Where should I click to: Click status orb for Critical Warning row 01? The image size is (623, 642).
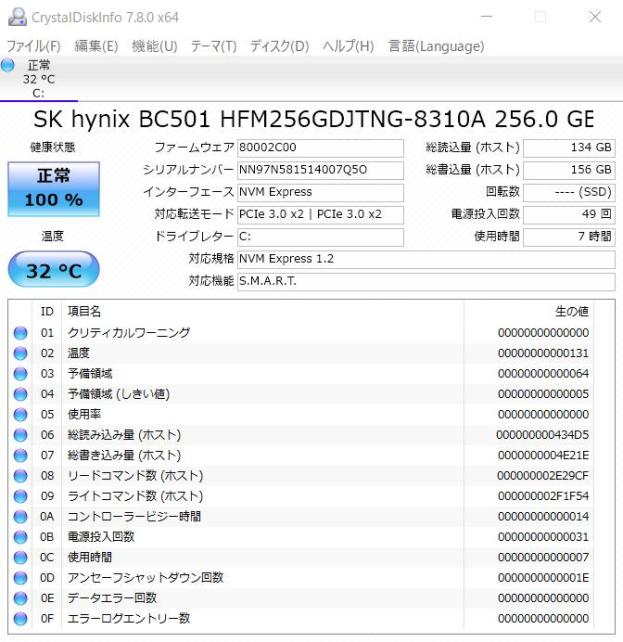coord(20,333)
